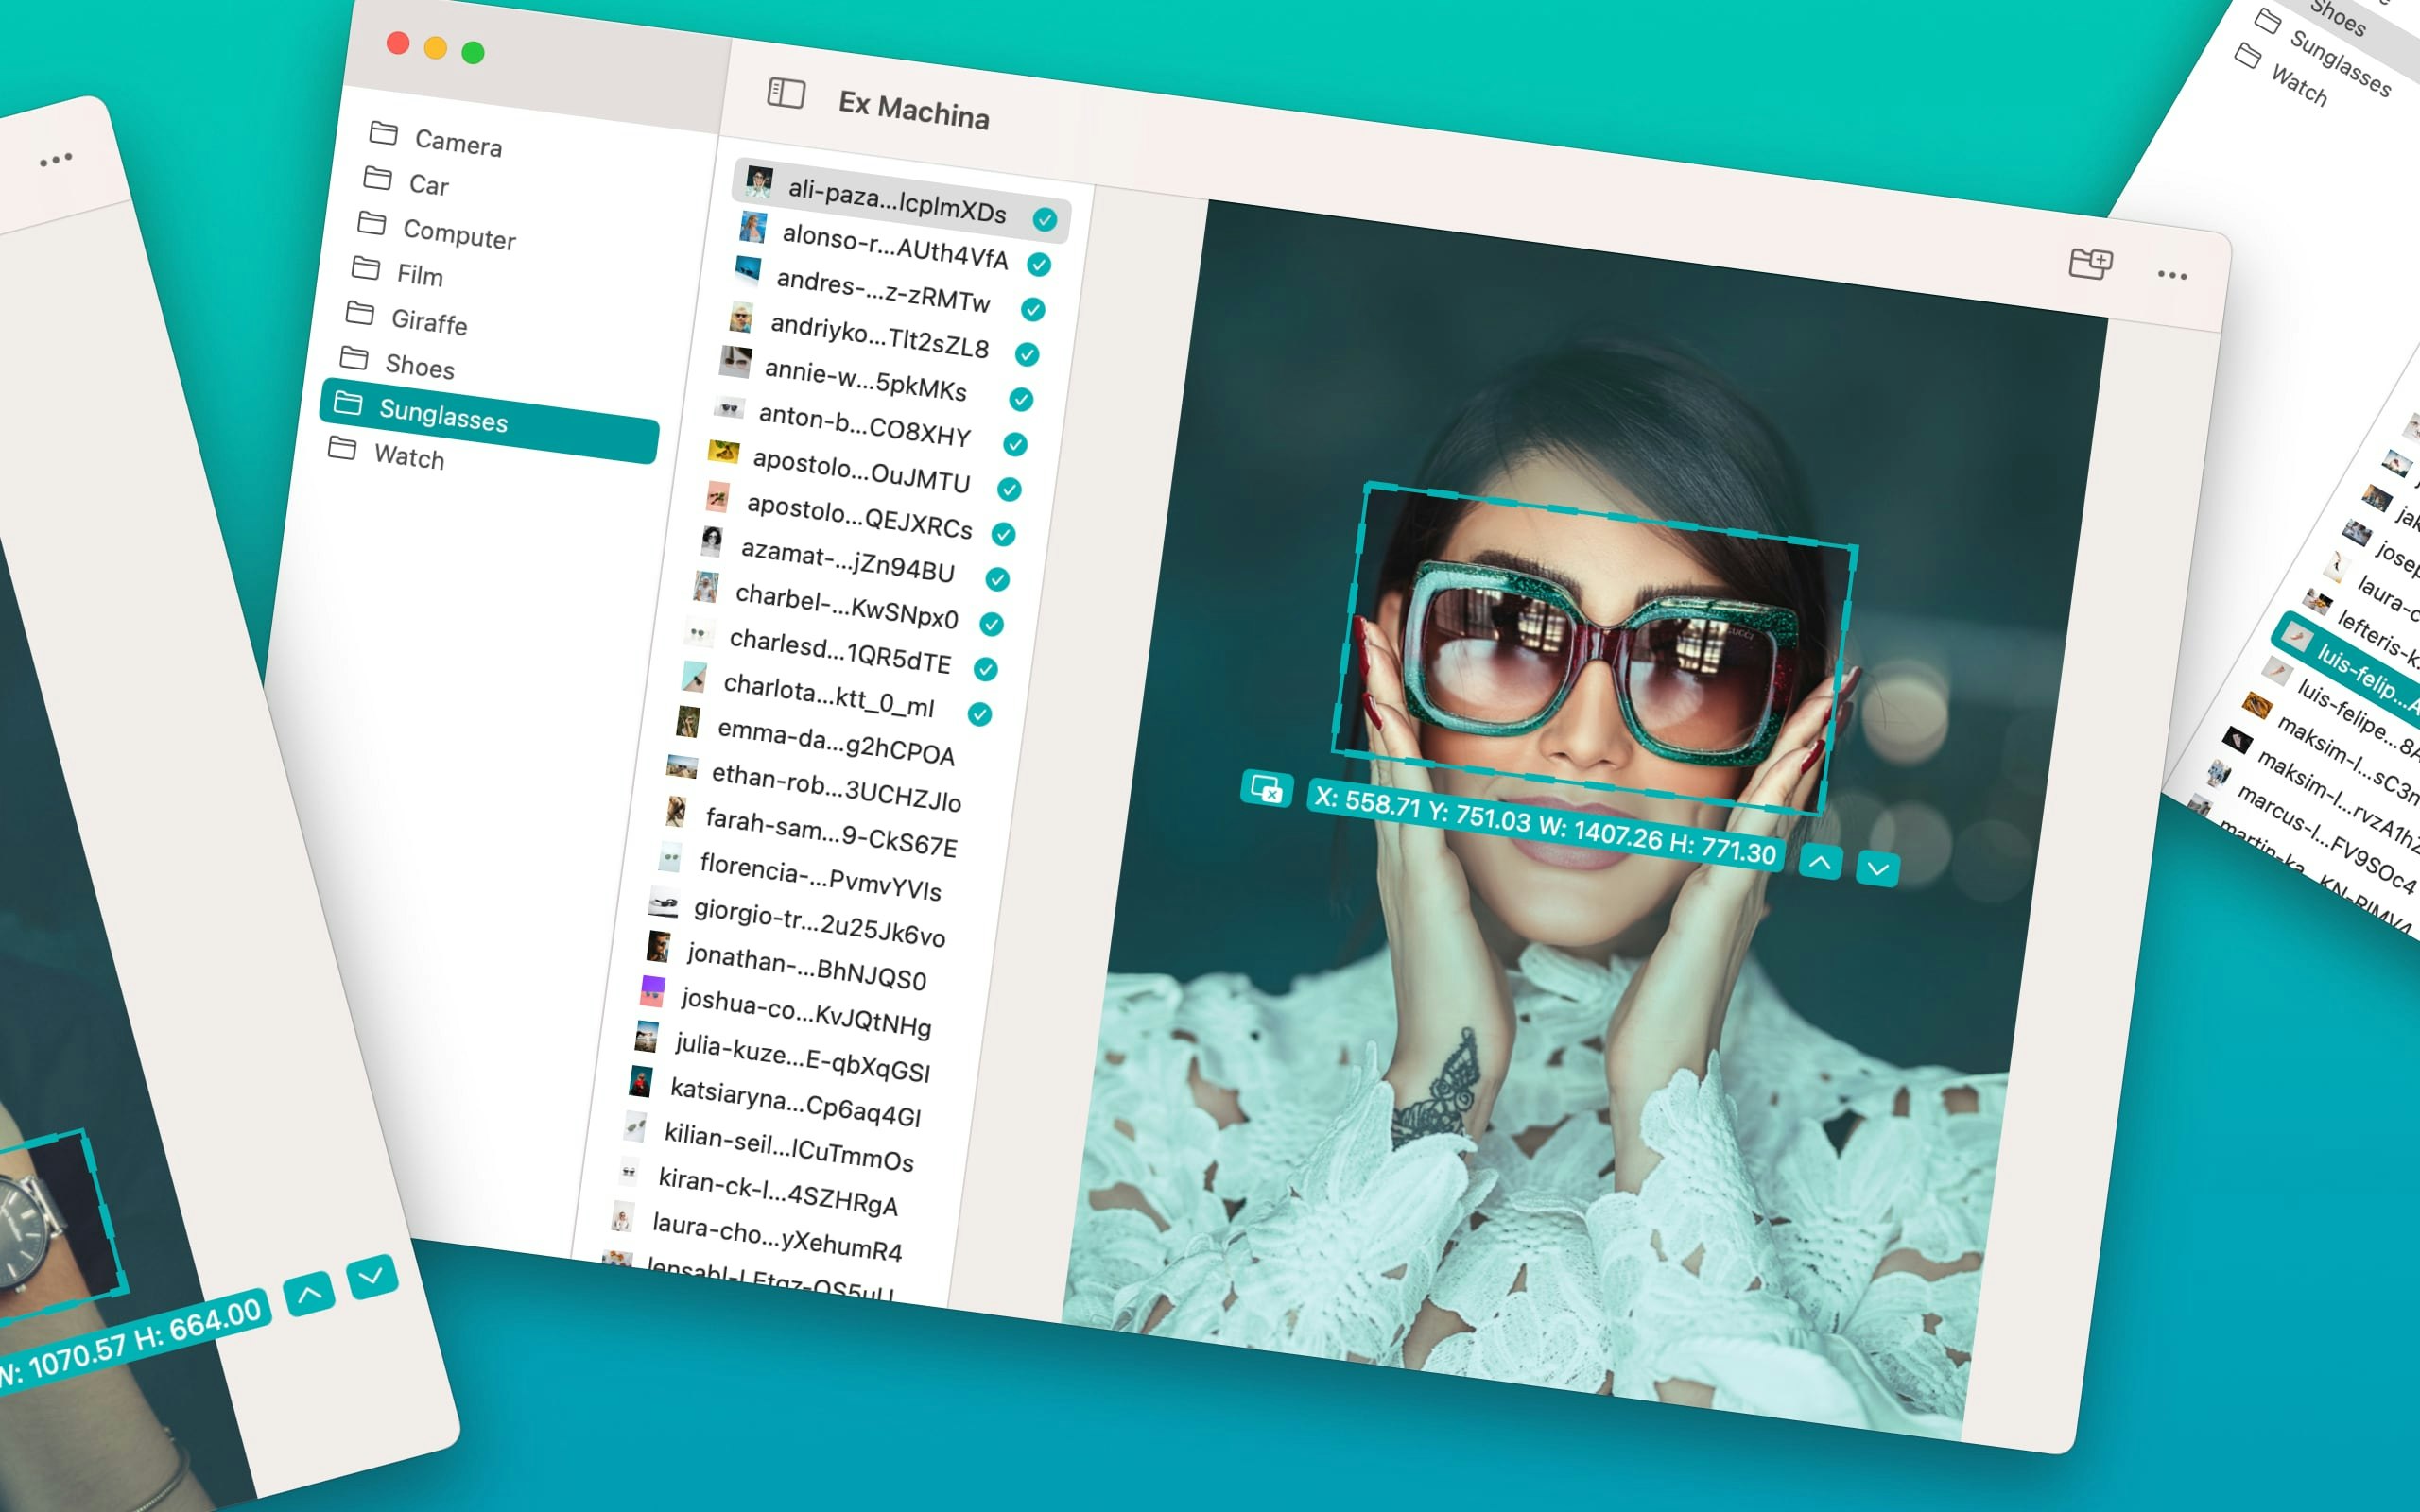Image resolution: width=2420 pixels, height=1512 pixels.
Task: Click the down chevron in the left window near H: 664.00
Action: 371,1276
